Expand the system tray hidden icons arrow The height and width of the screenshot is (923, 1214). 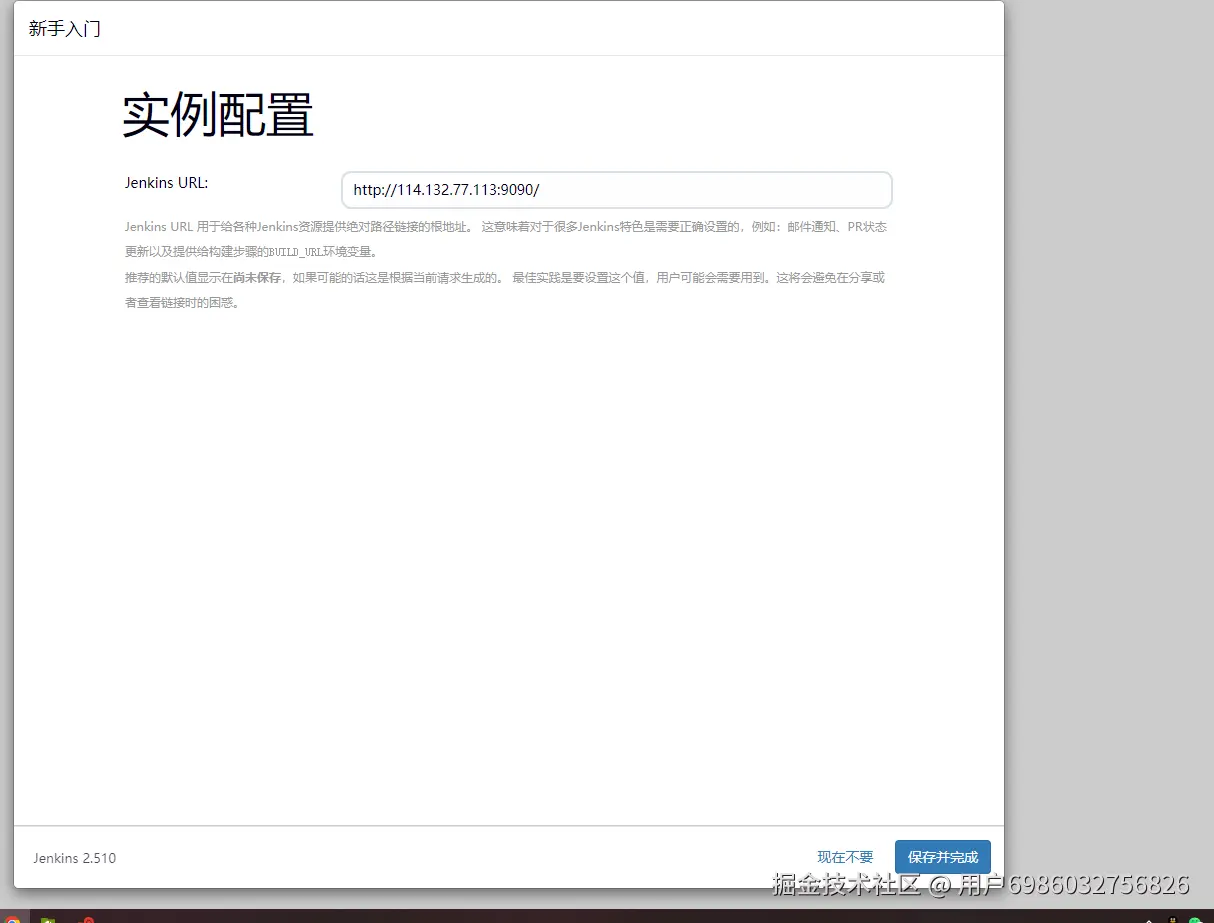1148,918
